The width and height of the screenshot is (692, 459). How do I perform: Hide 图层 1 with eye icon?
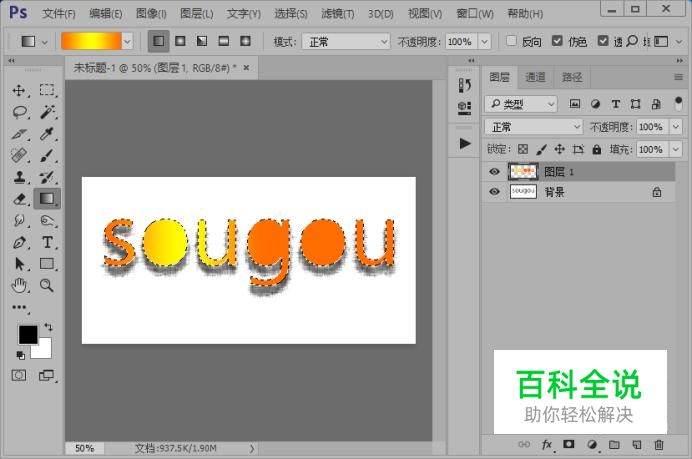[x=495, y=172]
